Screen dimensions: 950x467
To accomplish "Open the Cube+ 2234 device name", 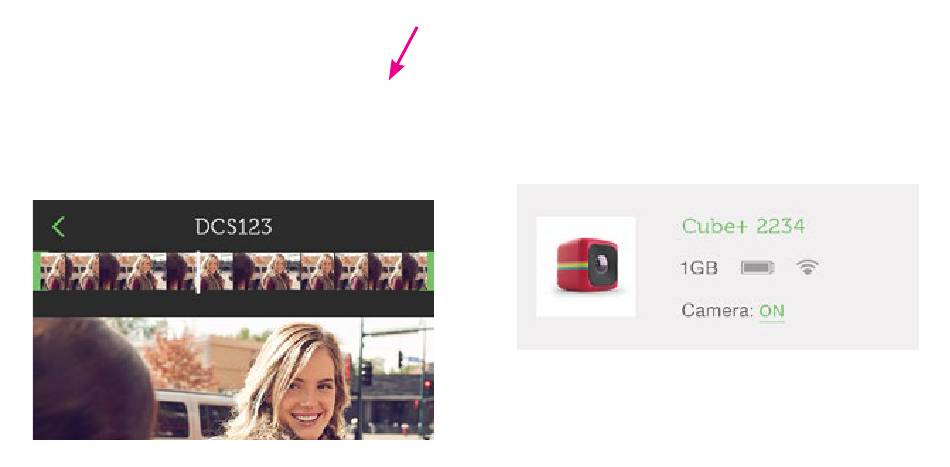I will click(743, 226).
